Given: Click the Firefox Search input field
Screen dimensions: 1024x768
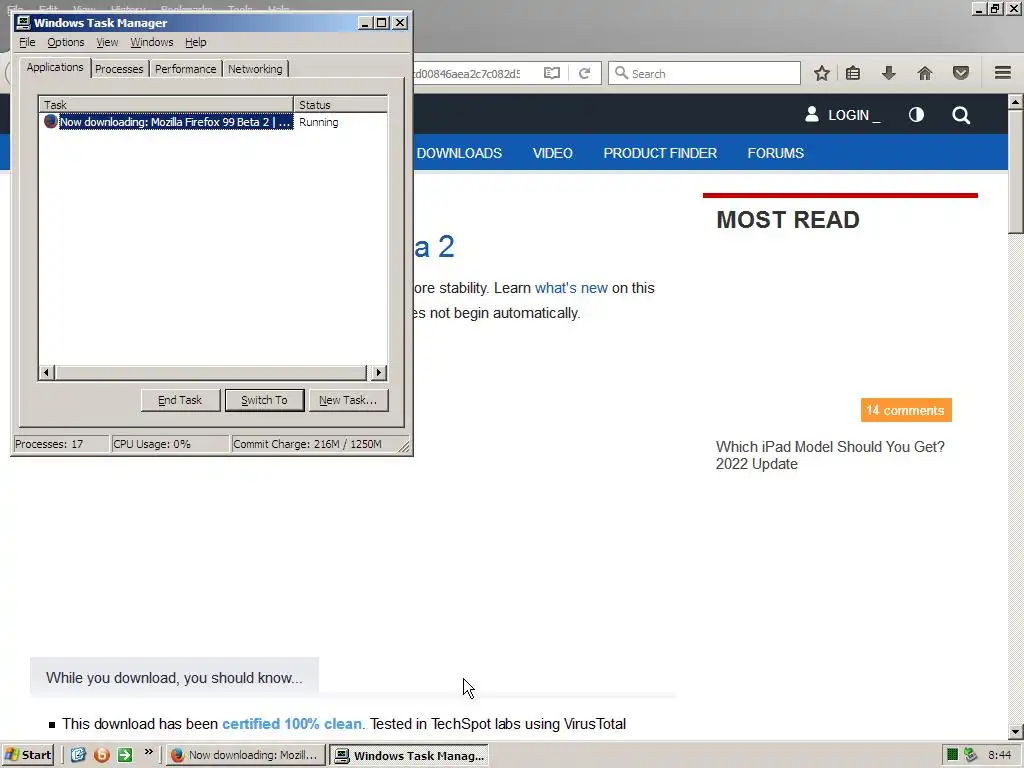Looking at the screenshot, I should [x=705, y=73].
